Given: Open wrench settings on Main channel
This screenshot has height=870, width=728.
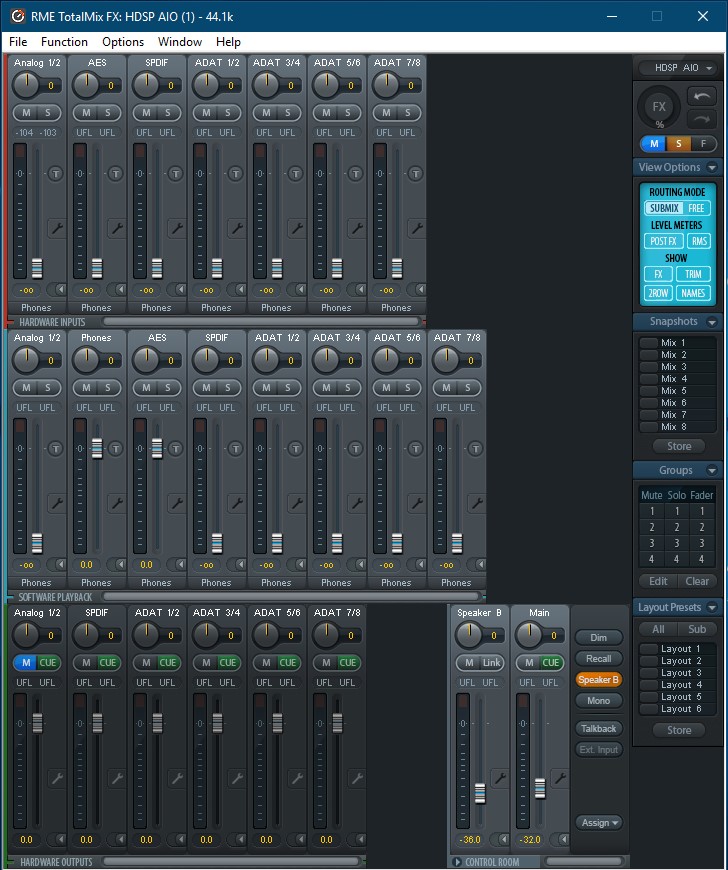Looking at the screenshot, I should click(x=560, y=778).
